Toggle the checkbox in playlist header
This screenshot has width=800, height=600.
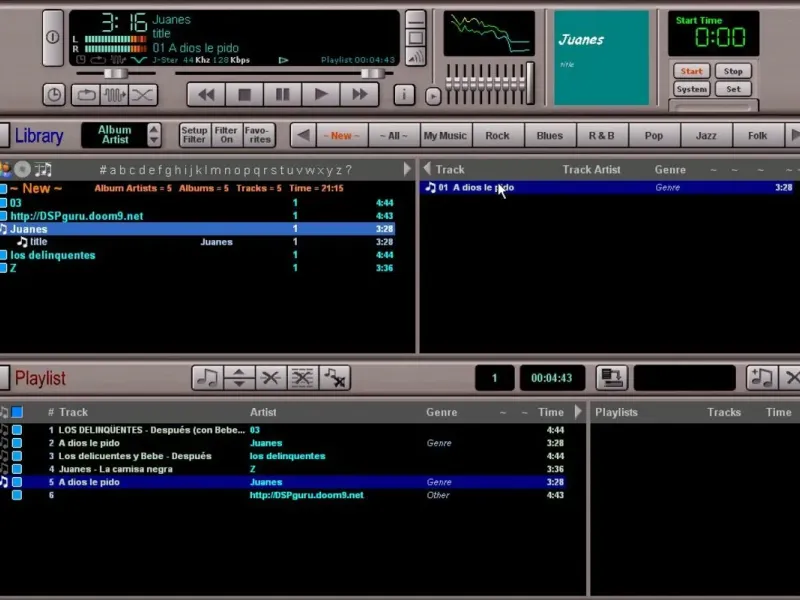point(17,412)
